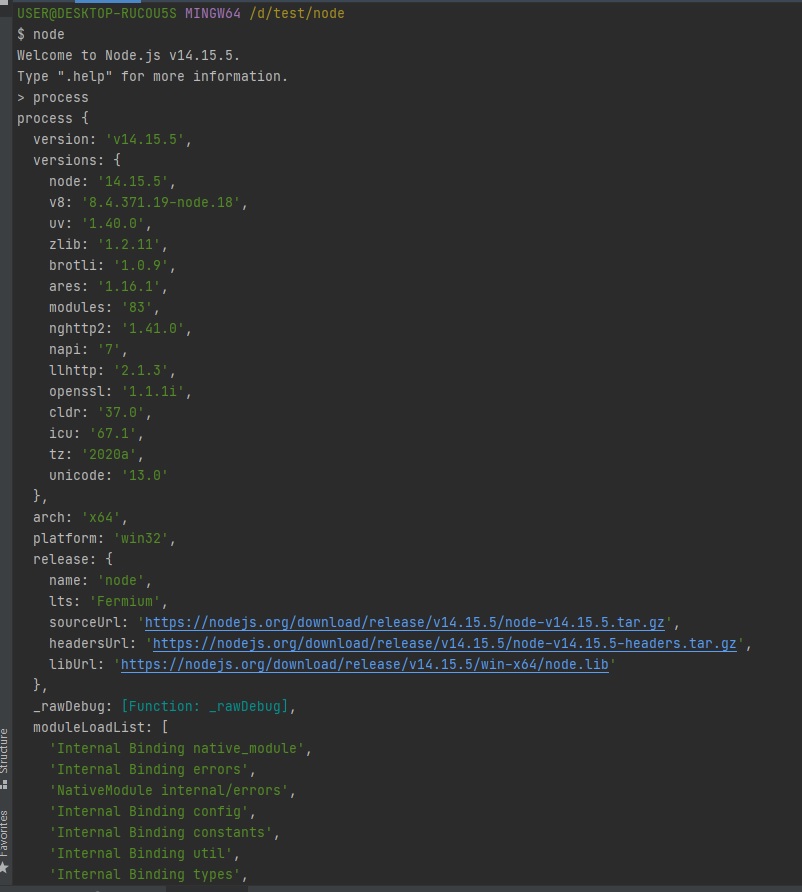Open the libUrl win-x64/node.lib link
Screen dimensions: 802x892
(x=365, y=664)
